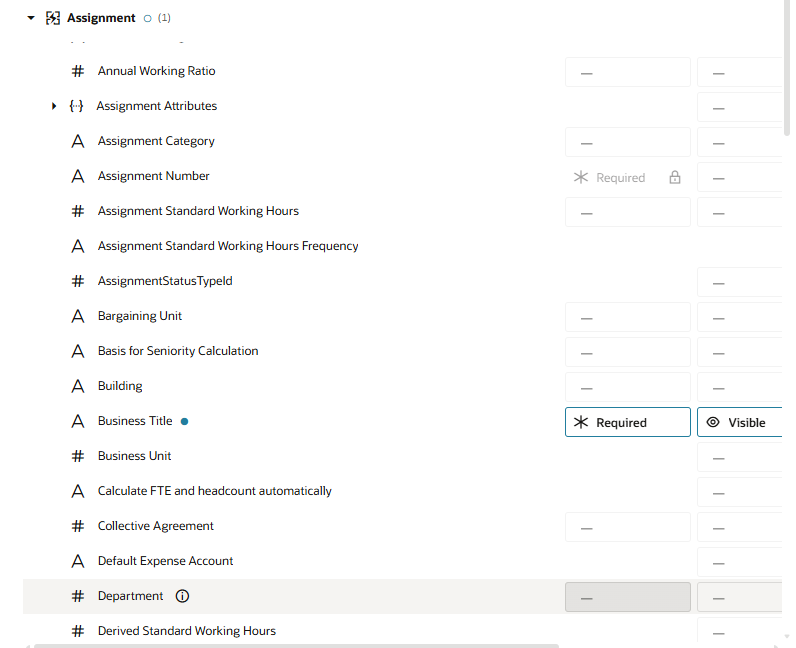Toggle the disabled Required control for Assignment Number

pyautogui.click(x=611, y=178)
